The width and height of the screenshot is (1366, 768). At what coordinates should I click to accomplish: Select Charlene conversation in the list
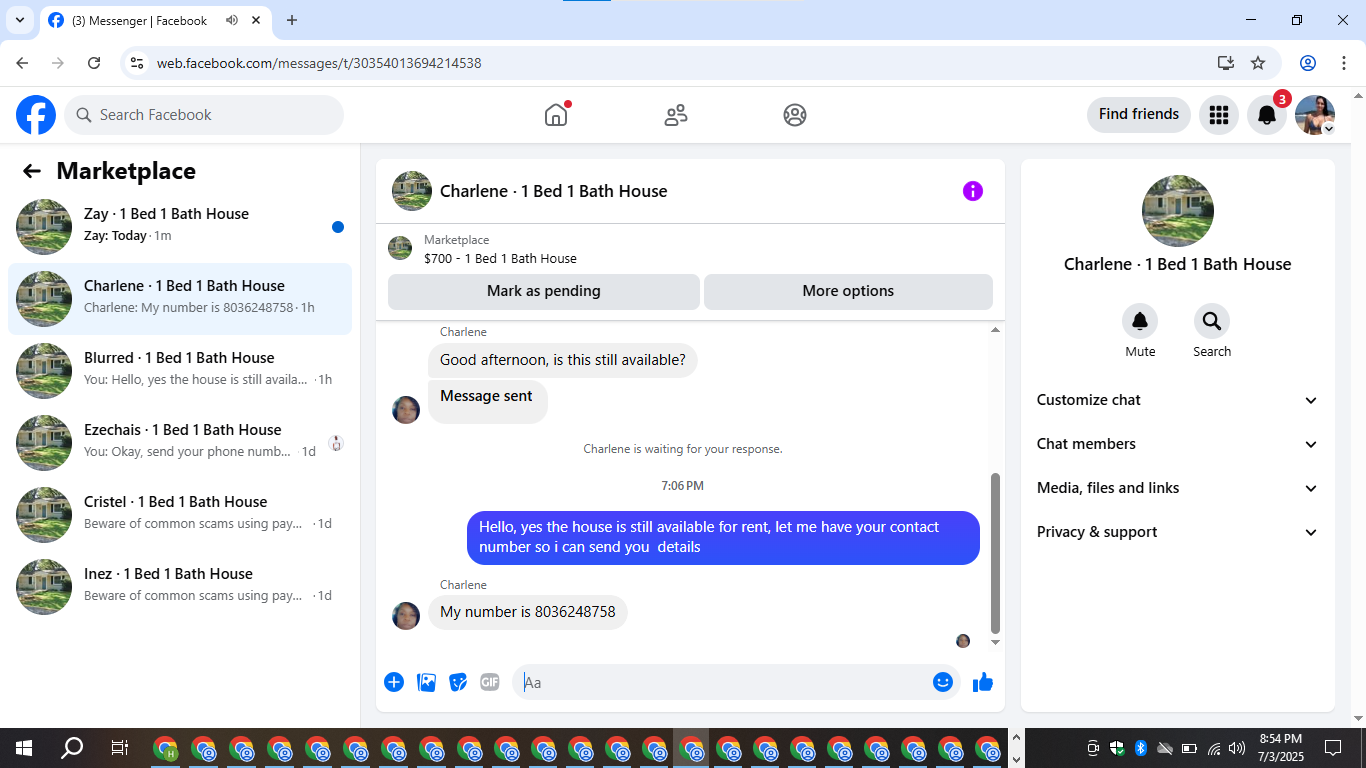(180, 299)
